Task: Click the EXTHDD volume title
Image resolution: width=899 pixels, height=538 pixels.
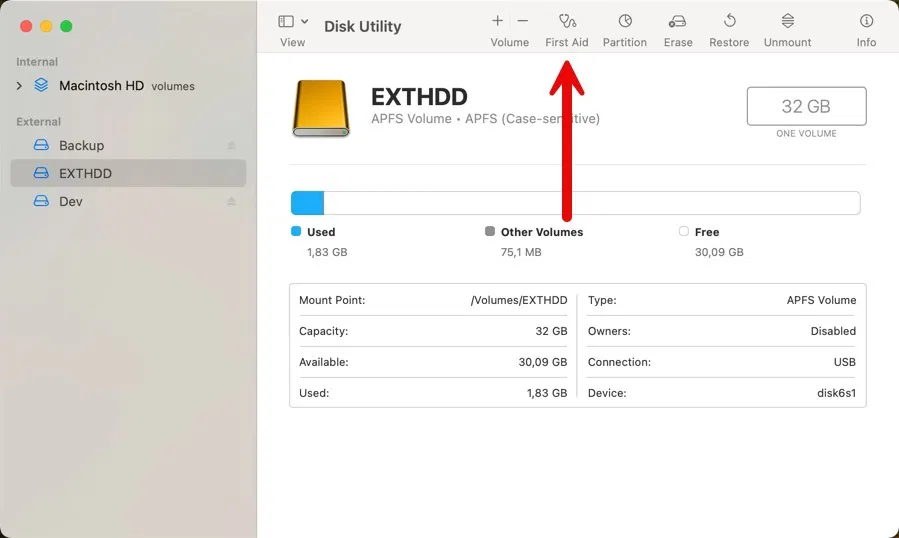Action: click(419, 97)
